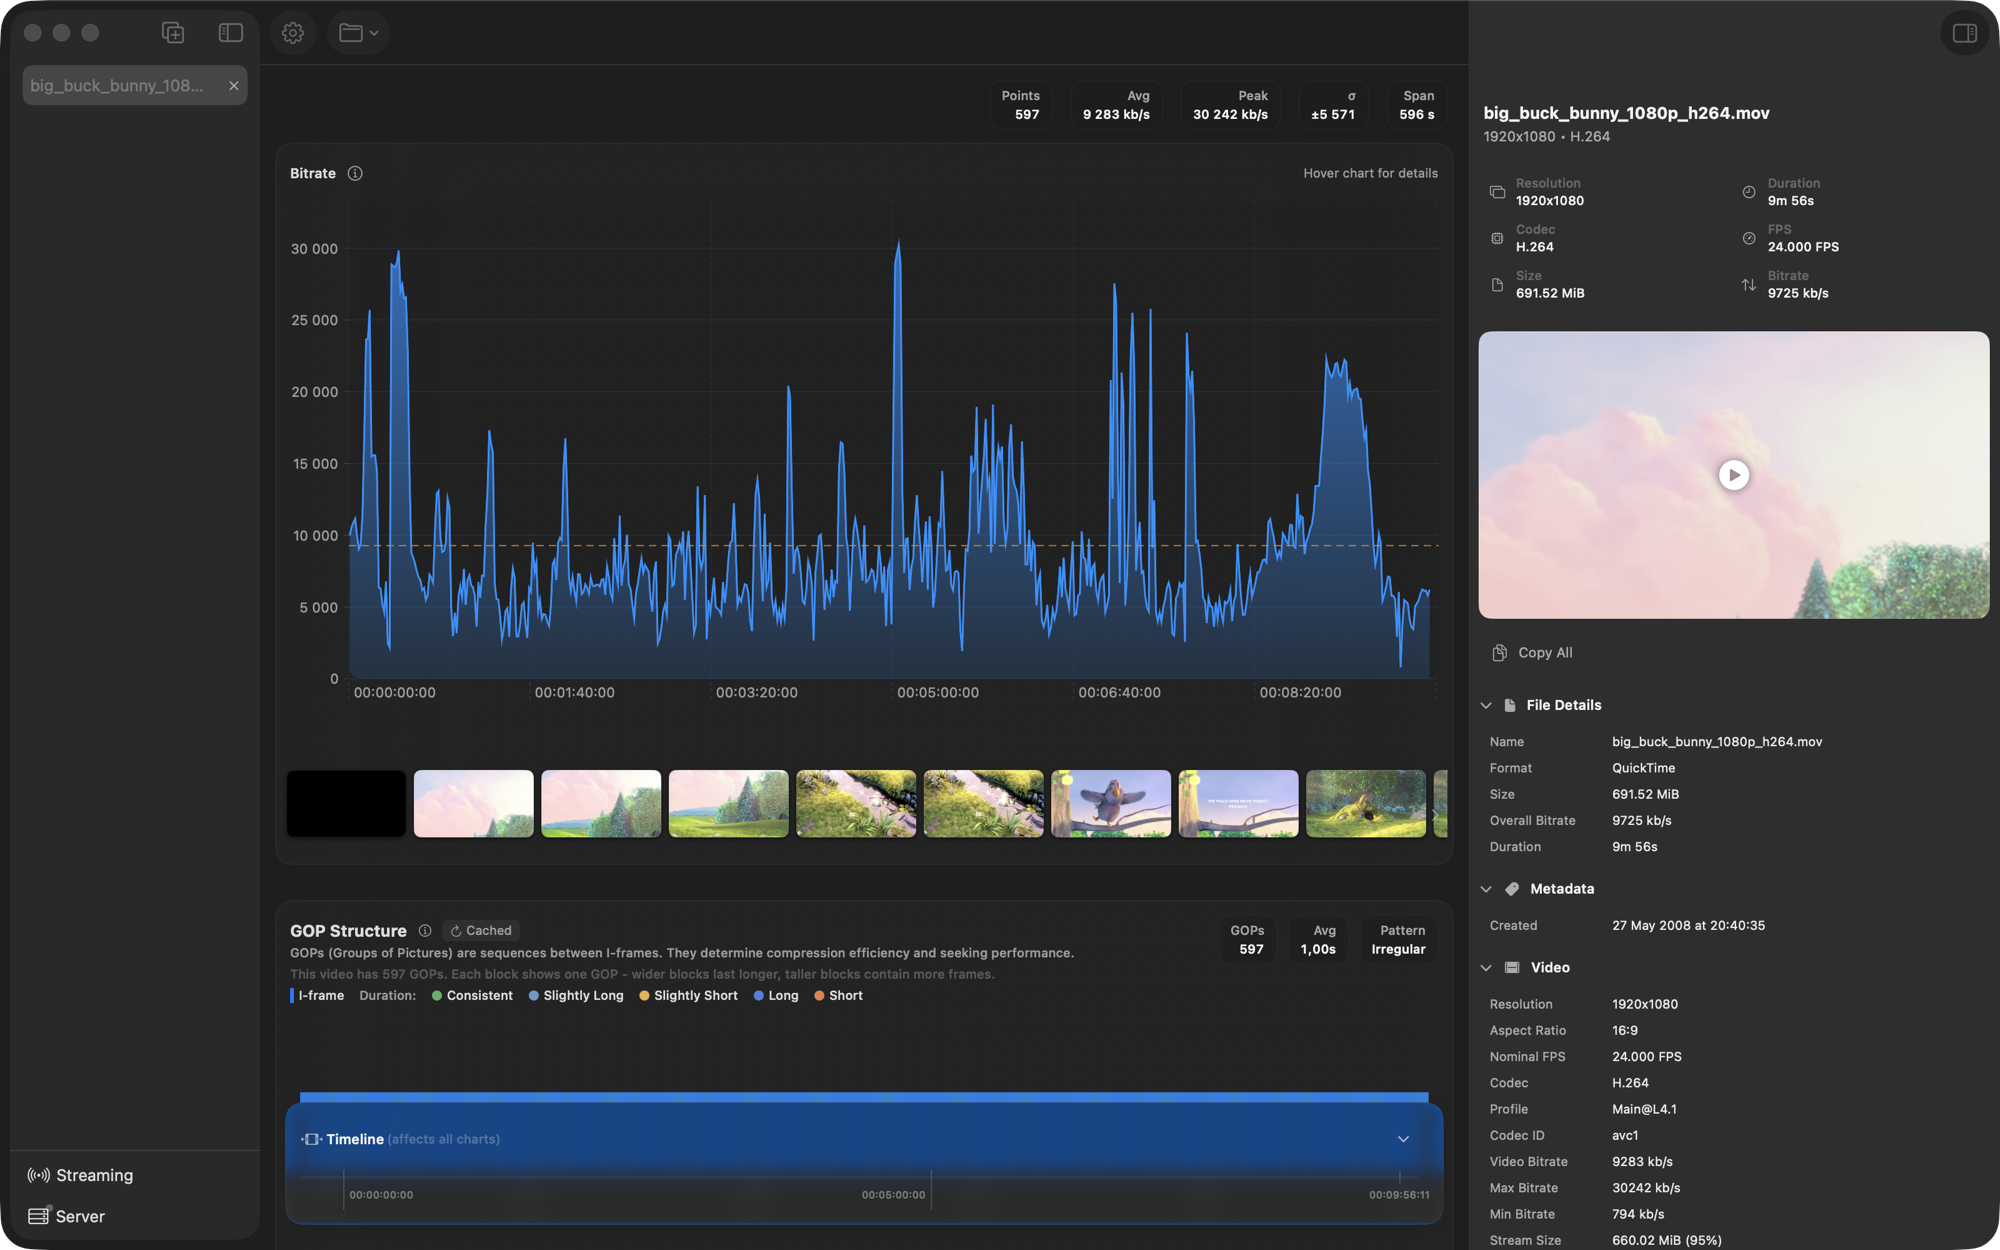The width and height of the screenshot is (2000, 1250).
Task: Close the big_buck_bunny_108... tab
Action: (234, 86)
